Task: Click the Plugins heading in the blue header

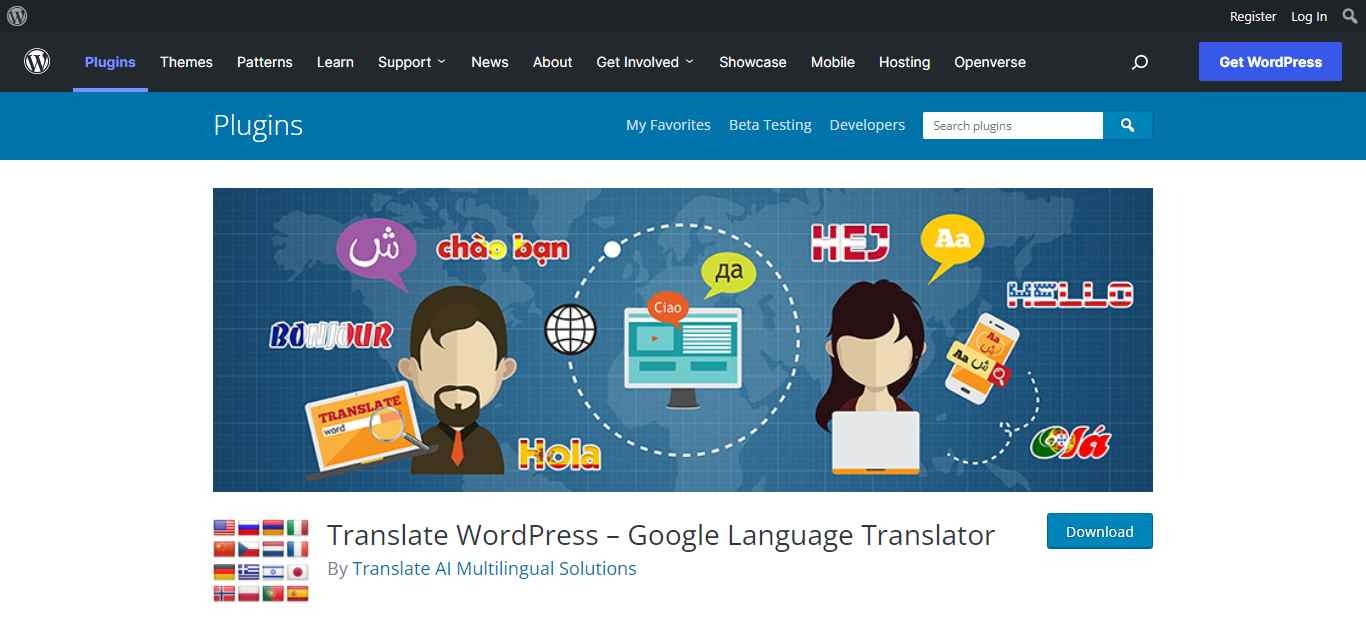Action: pos(258,125)
